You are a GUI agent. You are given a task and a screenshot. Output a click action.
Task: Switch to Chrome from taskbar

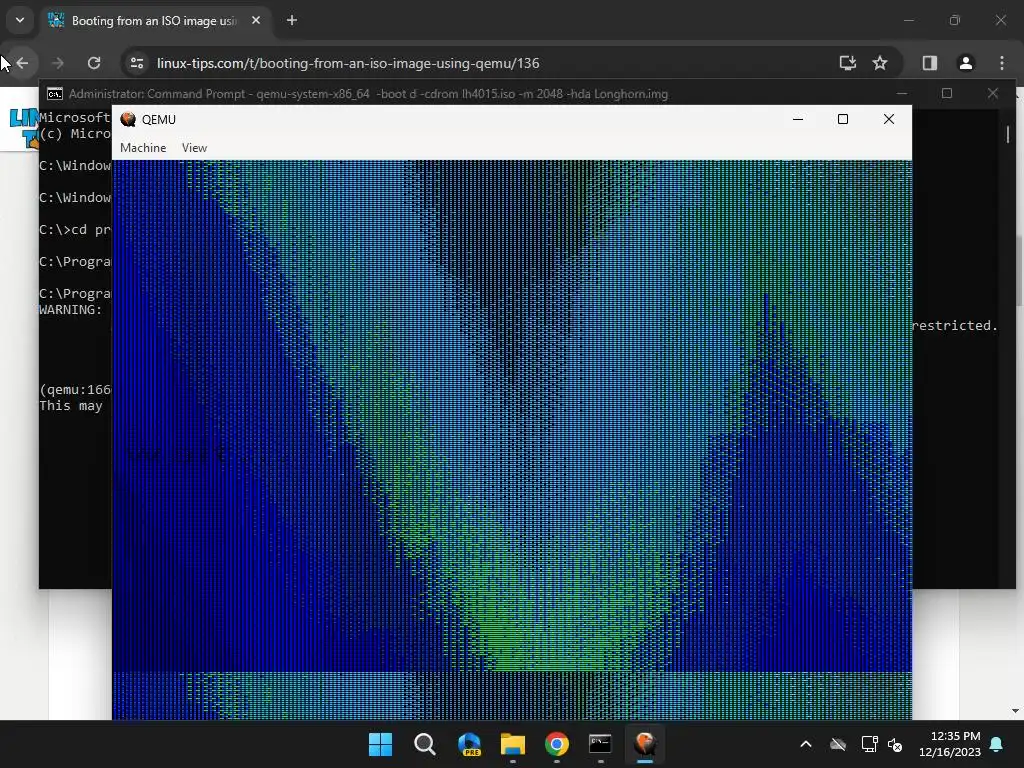[556, 744]
